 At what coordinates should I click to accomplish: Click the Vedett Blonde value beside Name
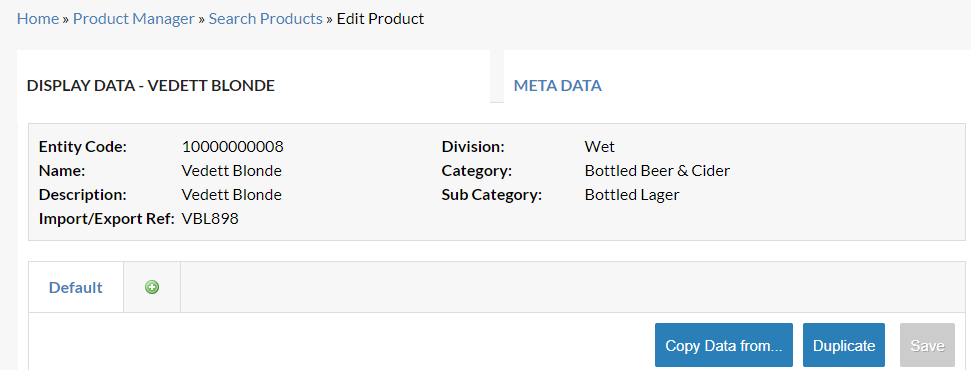[x=232, y=170]
